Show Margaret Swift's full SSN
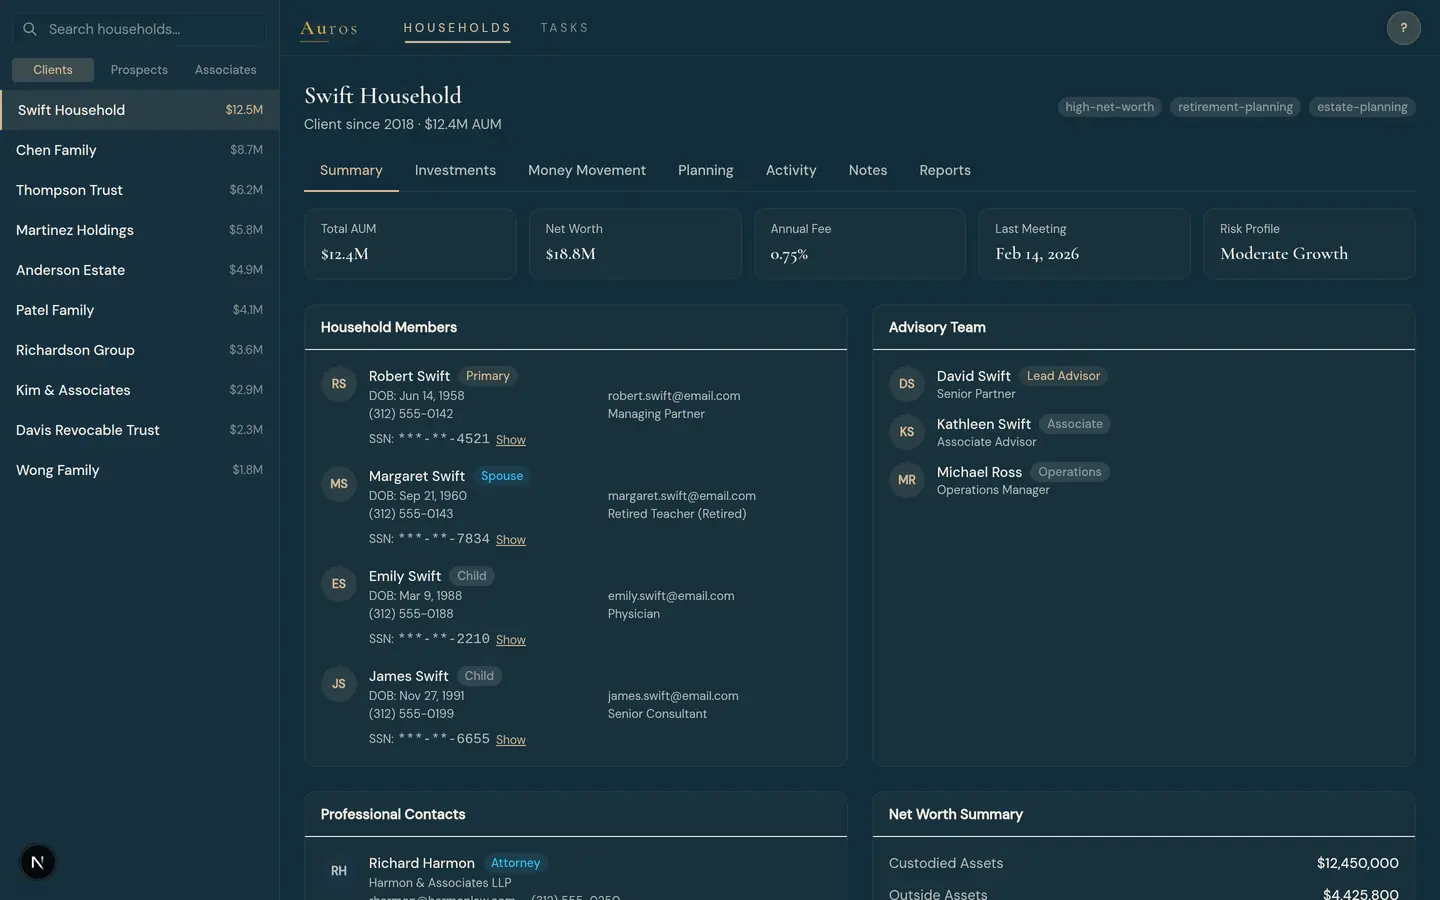Image resolution: width=1440 pixels, height=900 pixels. click(511, 540)
